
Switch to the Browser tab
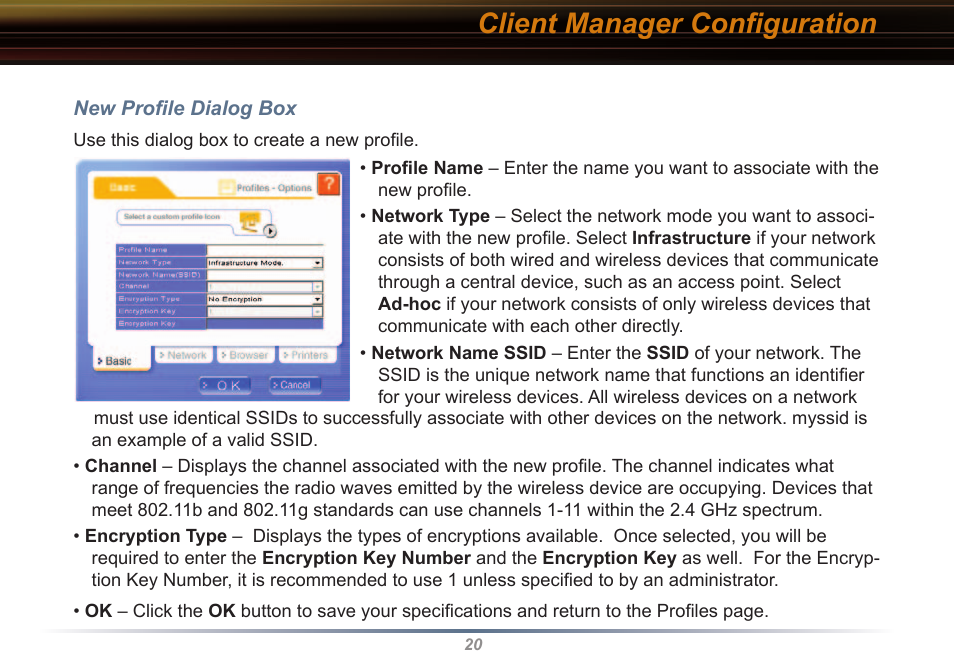pyautogui.click(x=244, y=355)
